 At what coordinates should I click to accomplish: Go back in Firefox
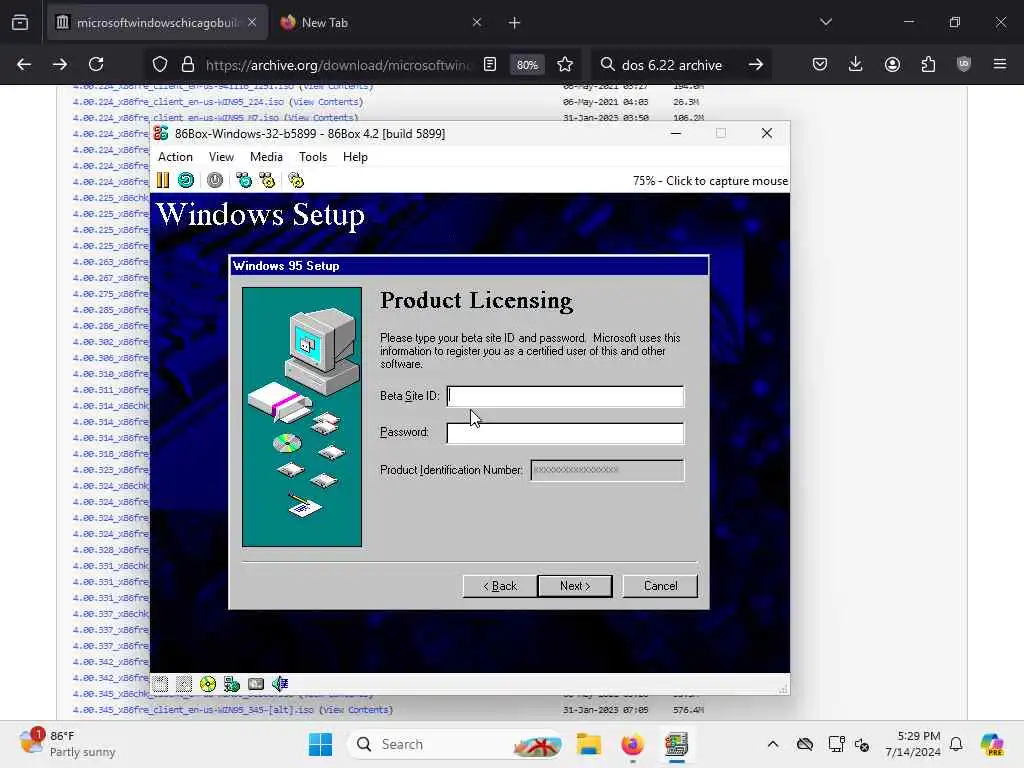click(x=24, y=64)
